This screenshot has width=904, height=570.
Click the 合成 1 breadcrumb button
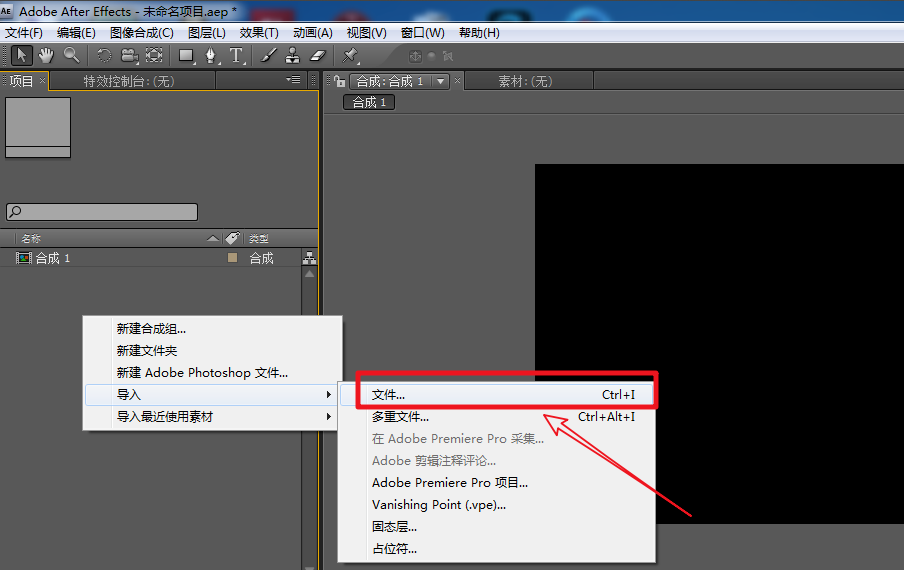(369, 103)
